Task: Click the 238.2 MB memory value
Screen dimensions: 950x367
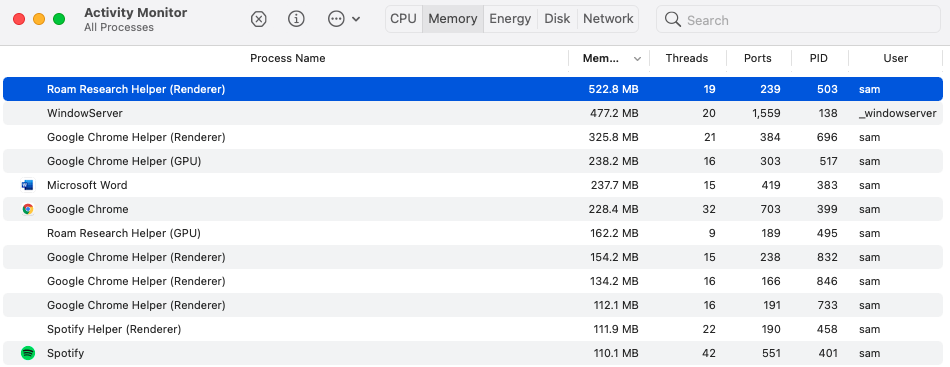Action: click(614, 161)
